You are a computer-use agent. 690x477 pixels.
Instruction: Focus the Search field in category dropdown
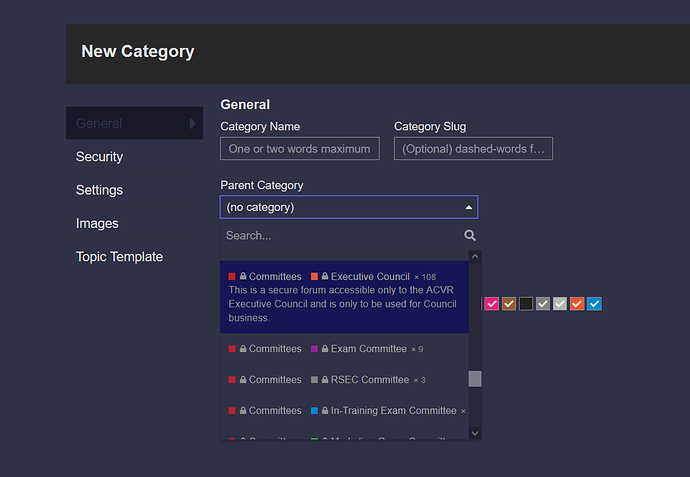[x=342, y=235]
